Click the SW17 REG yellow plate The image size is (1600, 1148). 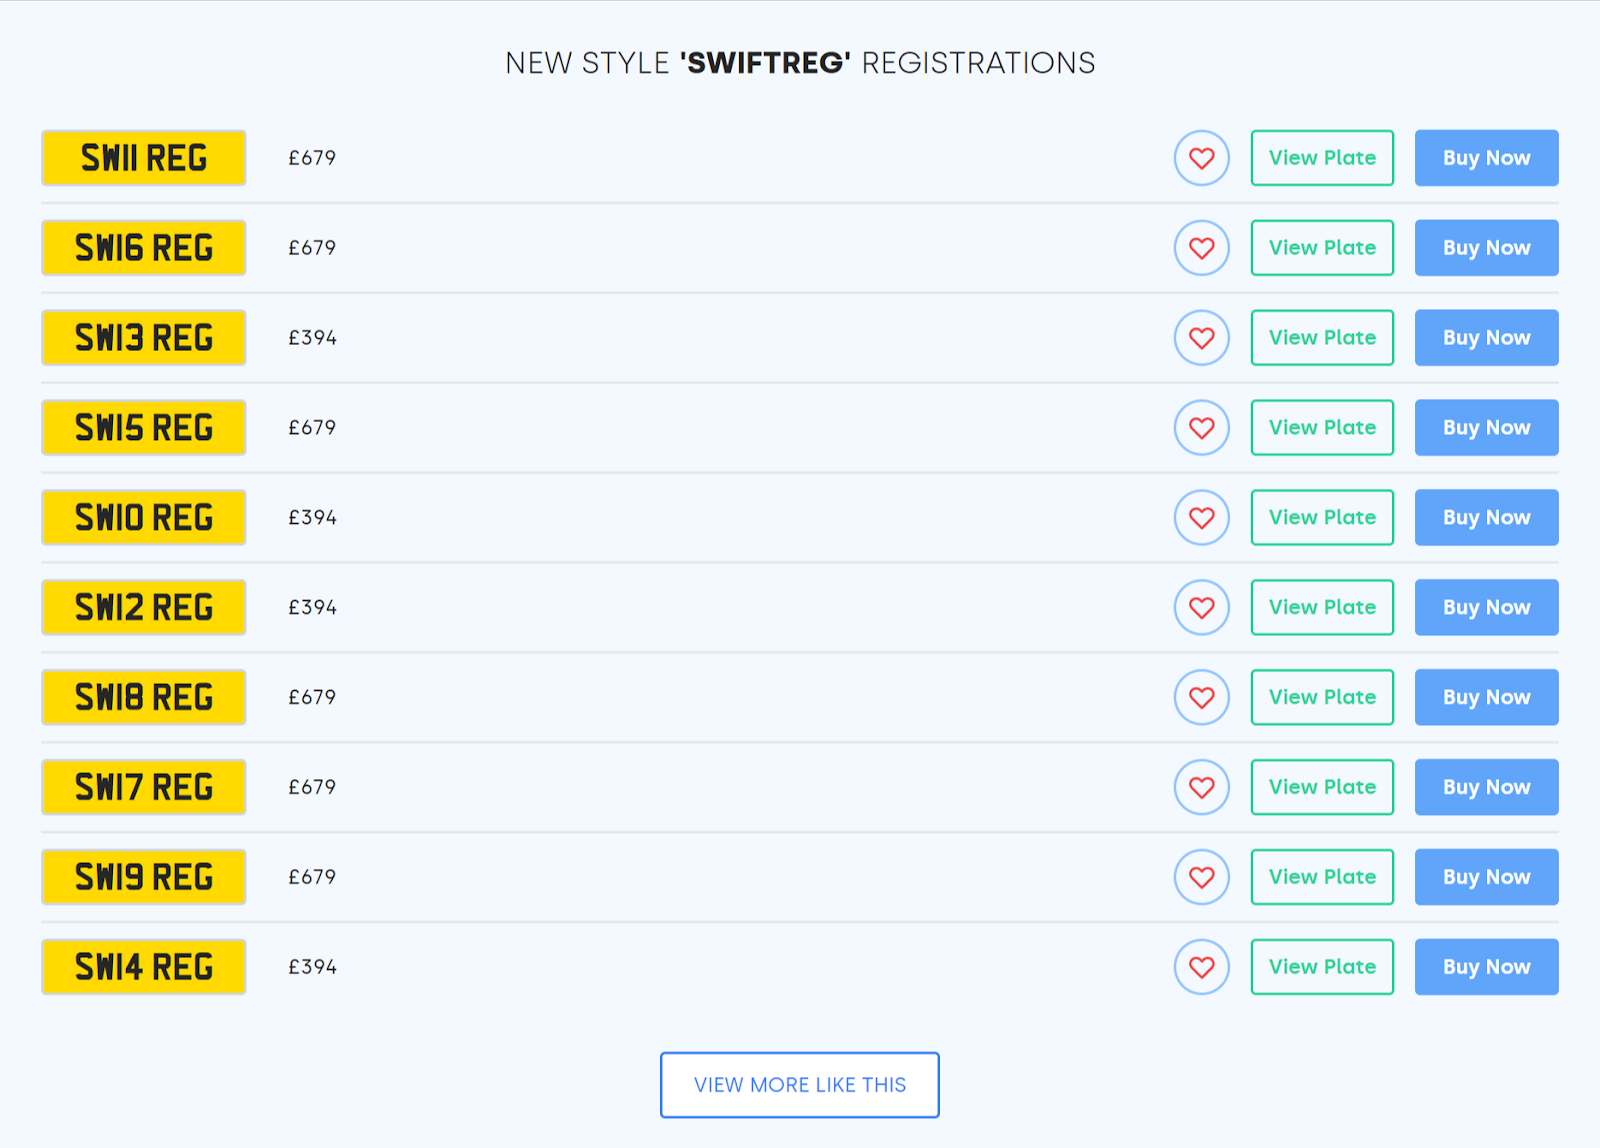(x=144, y=787)
